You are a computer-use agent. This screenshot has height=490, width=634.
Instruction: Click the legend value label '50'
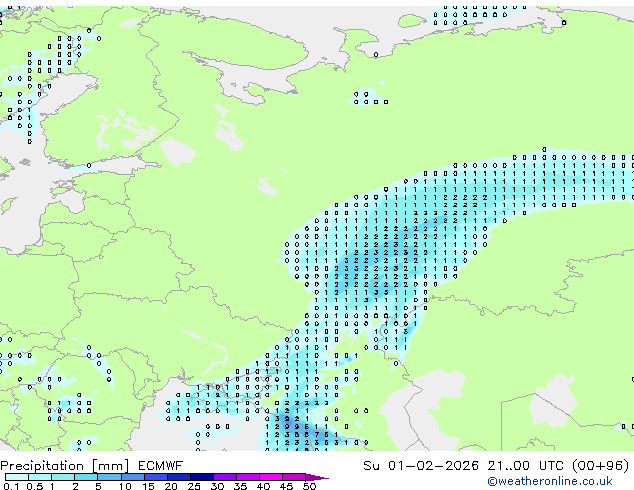click(x=309, y=486)
